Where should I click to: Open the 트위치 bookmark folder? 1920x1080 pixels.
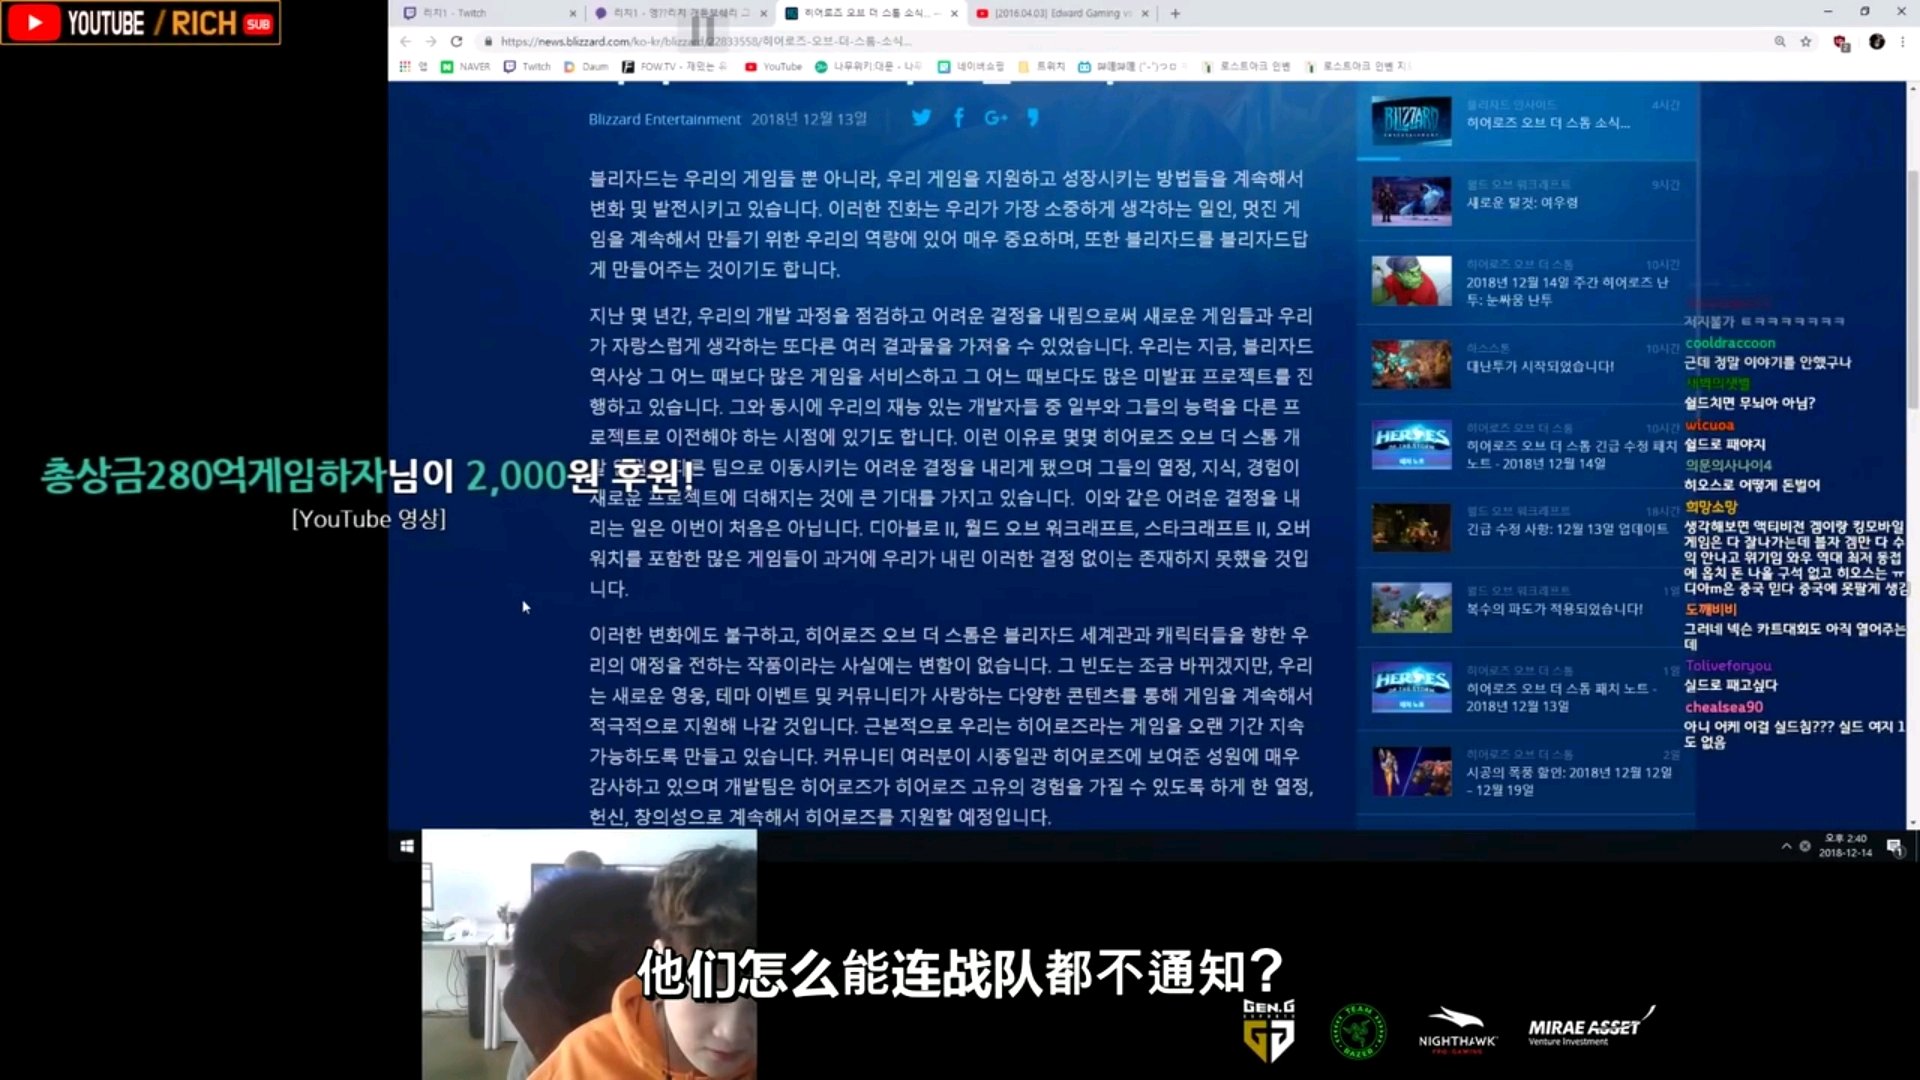tap(1042, 66)
